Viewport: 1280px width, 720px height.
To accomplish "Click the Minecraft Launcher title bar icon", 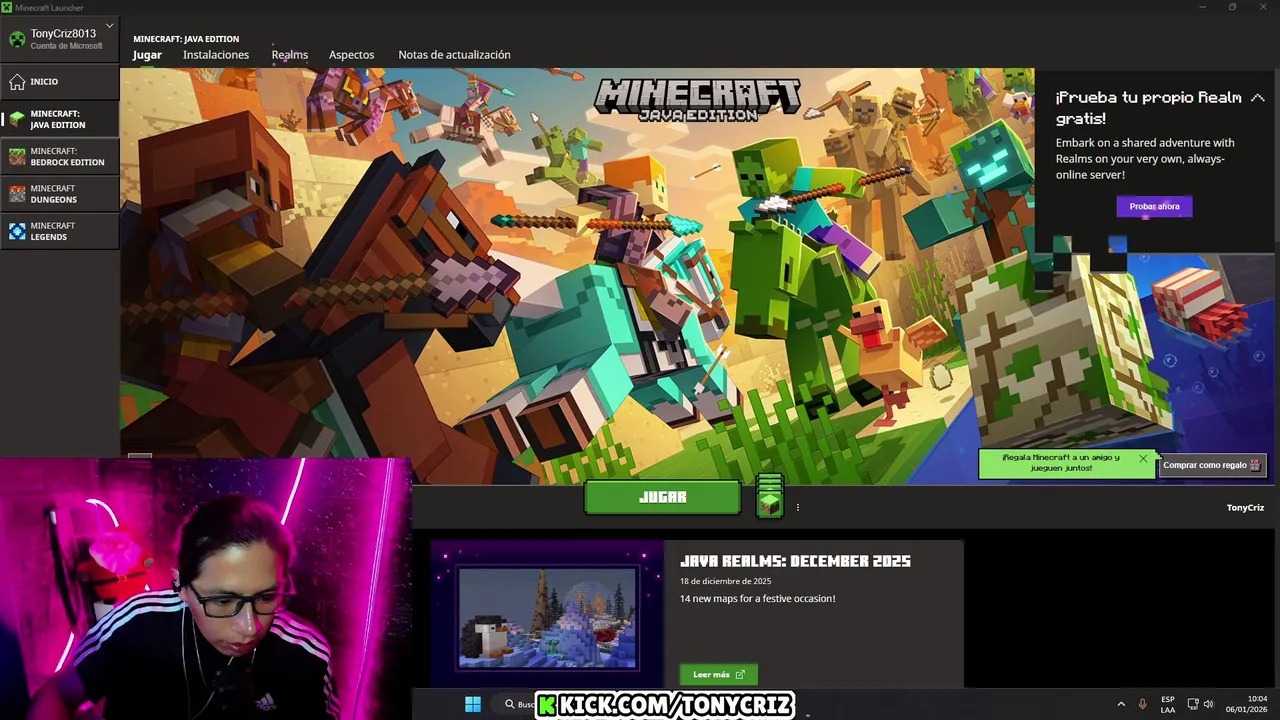I will [7, 7].
